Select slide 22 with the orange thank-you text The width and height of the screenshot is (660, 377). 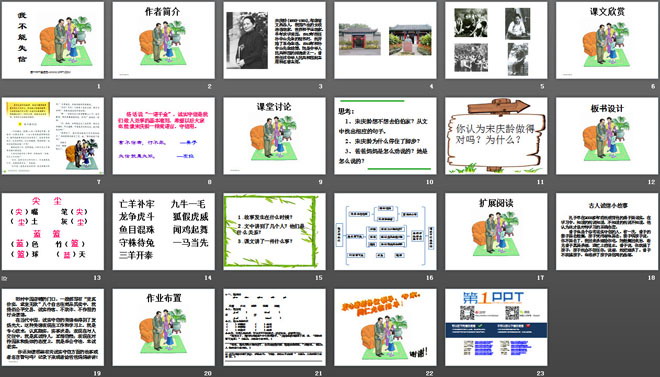385,327
